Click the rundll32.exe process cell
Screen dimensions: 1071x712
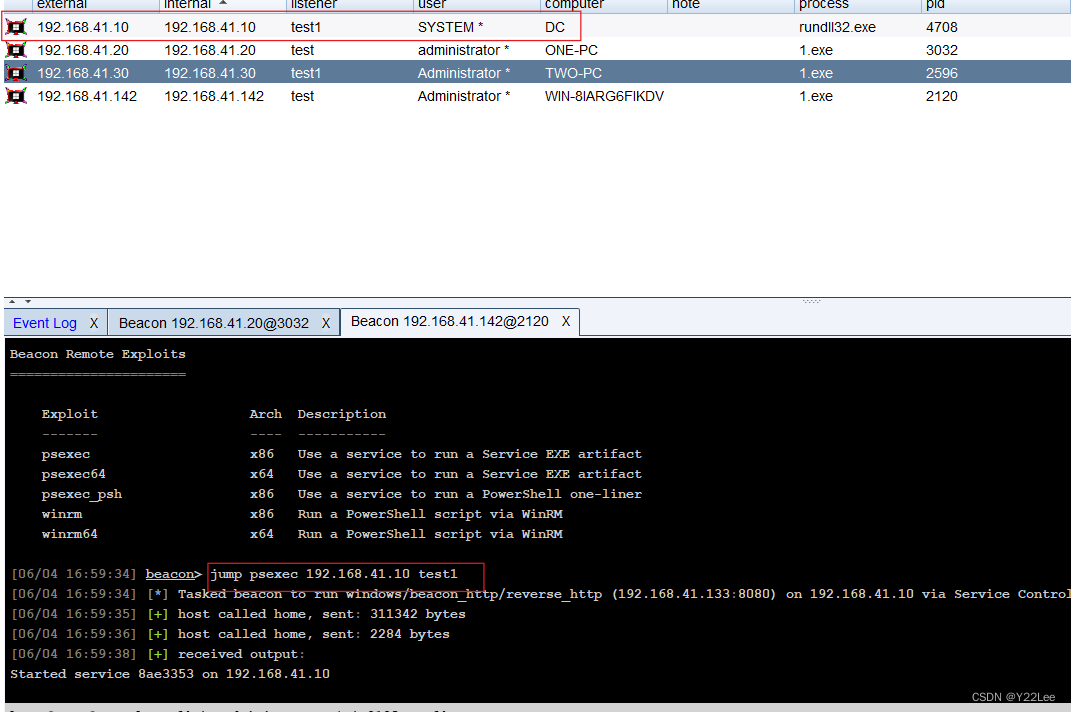pos(837,27)
